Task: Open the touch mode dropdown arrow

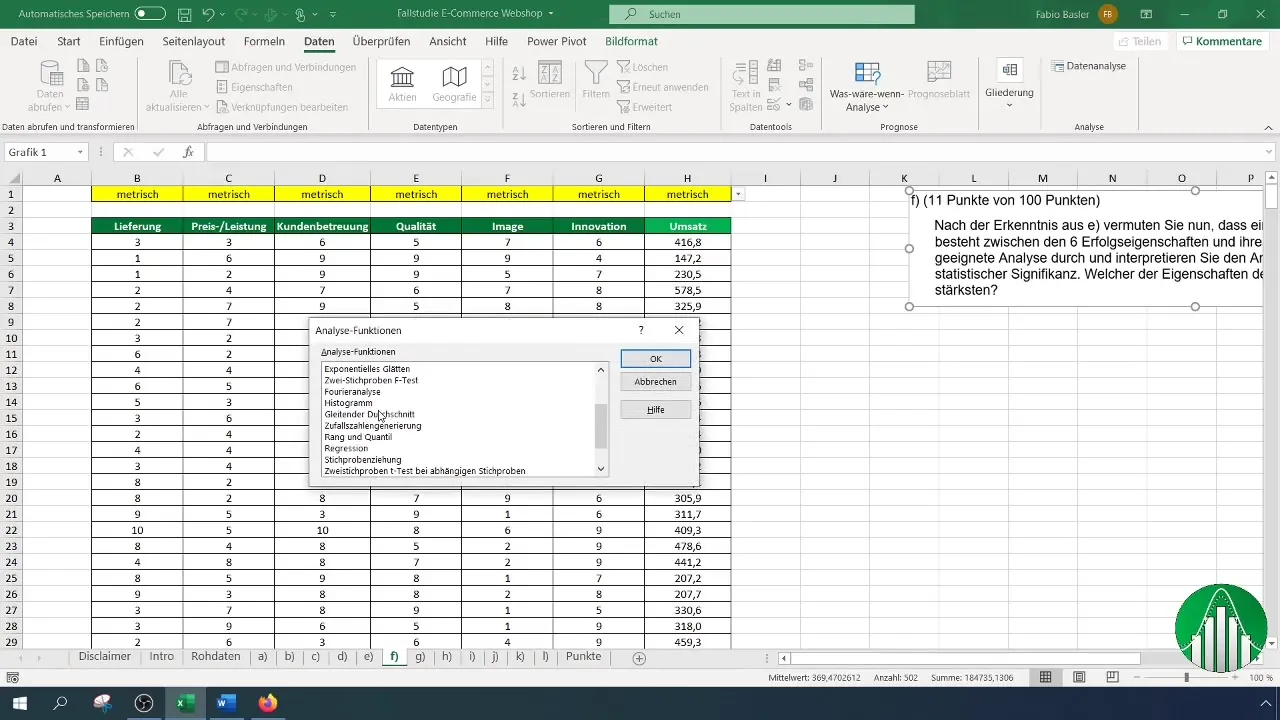Action: click(x=315, y=15)
